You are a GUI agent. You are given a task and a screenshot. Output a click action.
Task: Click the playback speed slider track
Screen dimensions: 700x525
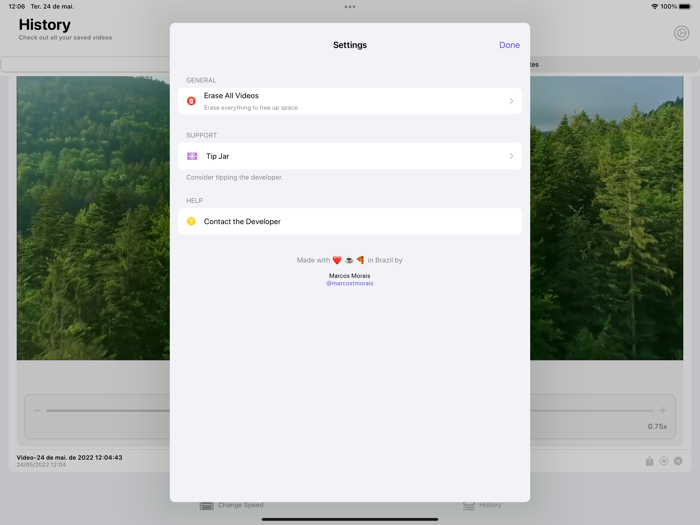[100, 410]
